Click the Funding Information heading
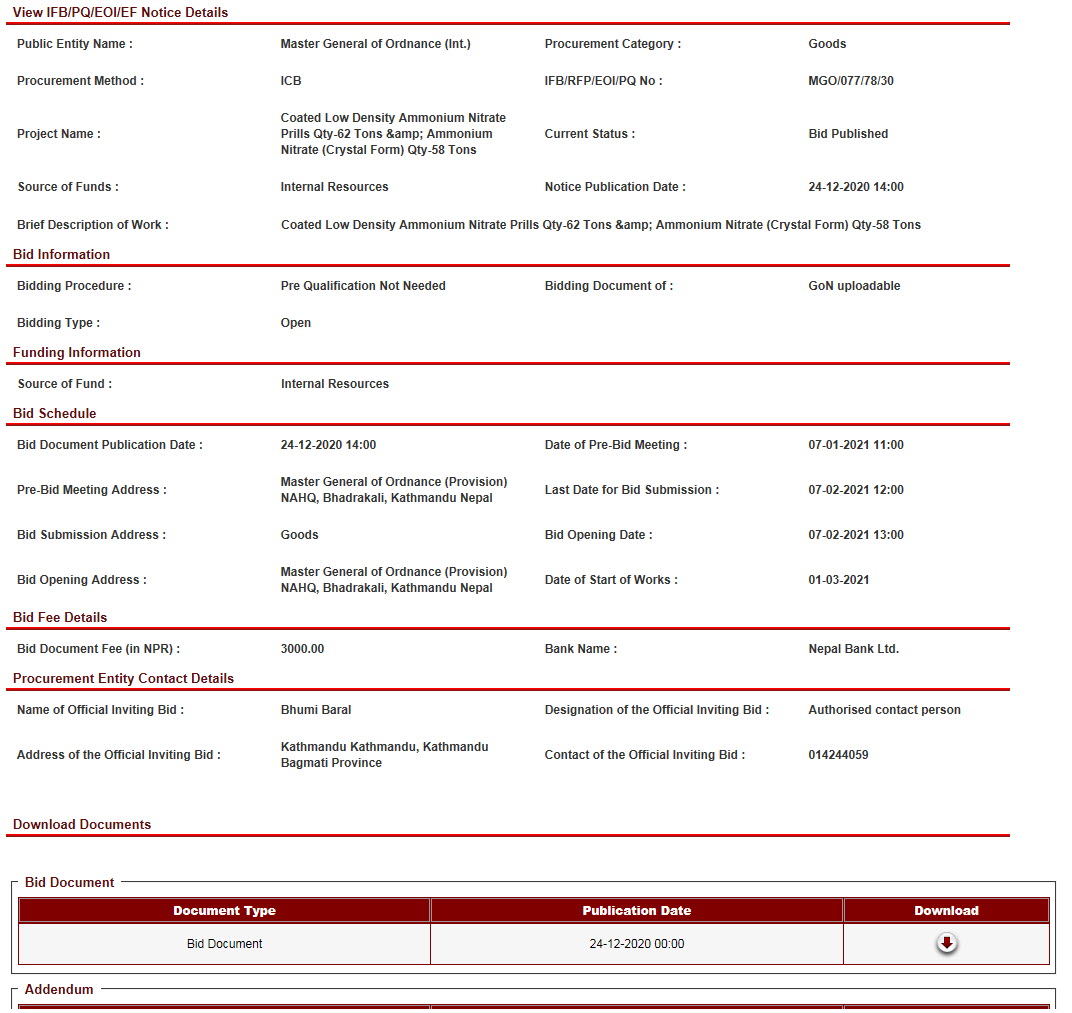Screen dimensions: 1072x1013 77,352
